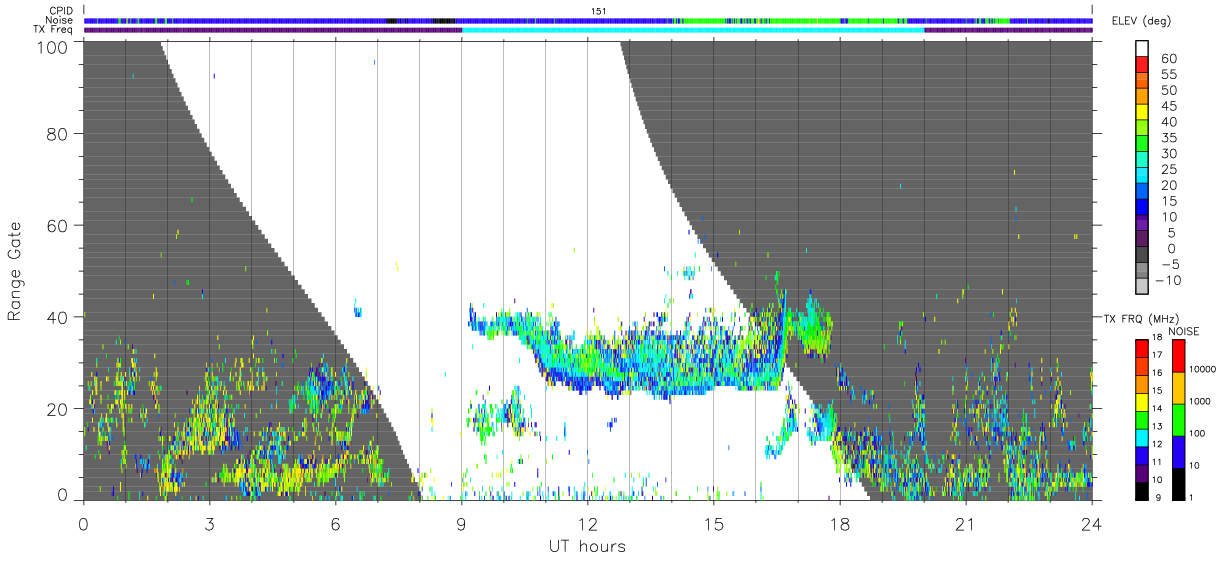Click the 3 tick on the UT hours axis
The image size is (1228, 567).
coord(209,523)
